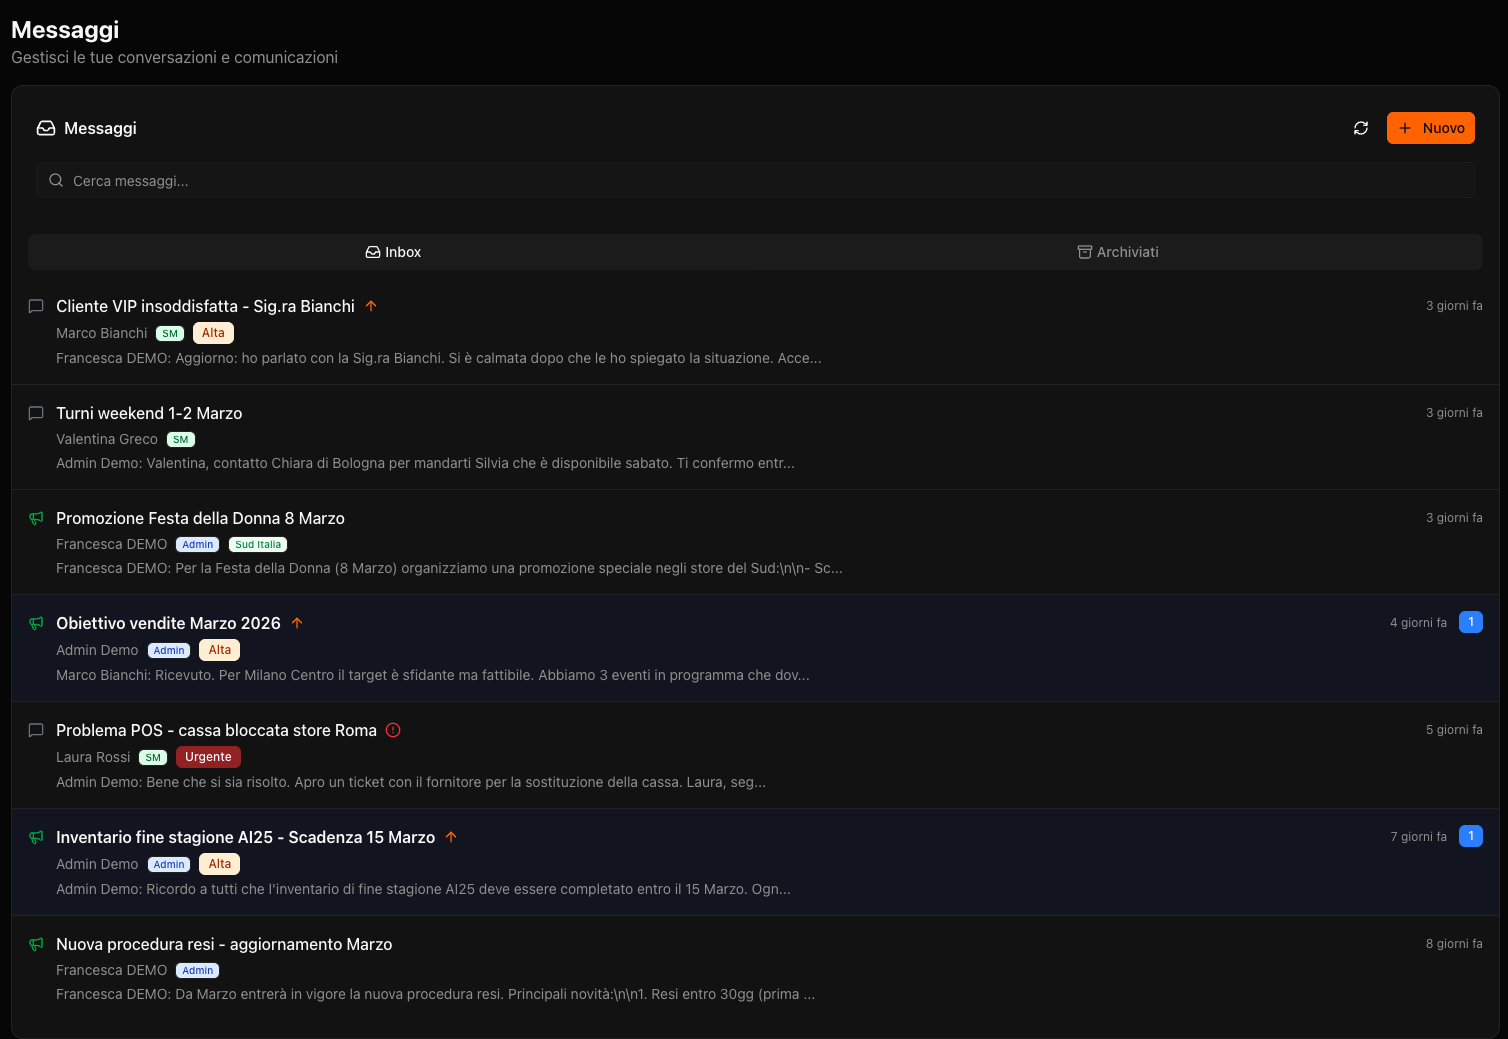Switch to the Inbox tab
Screen dimensions: 1508x1039
pos(393,252)
